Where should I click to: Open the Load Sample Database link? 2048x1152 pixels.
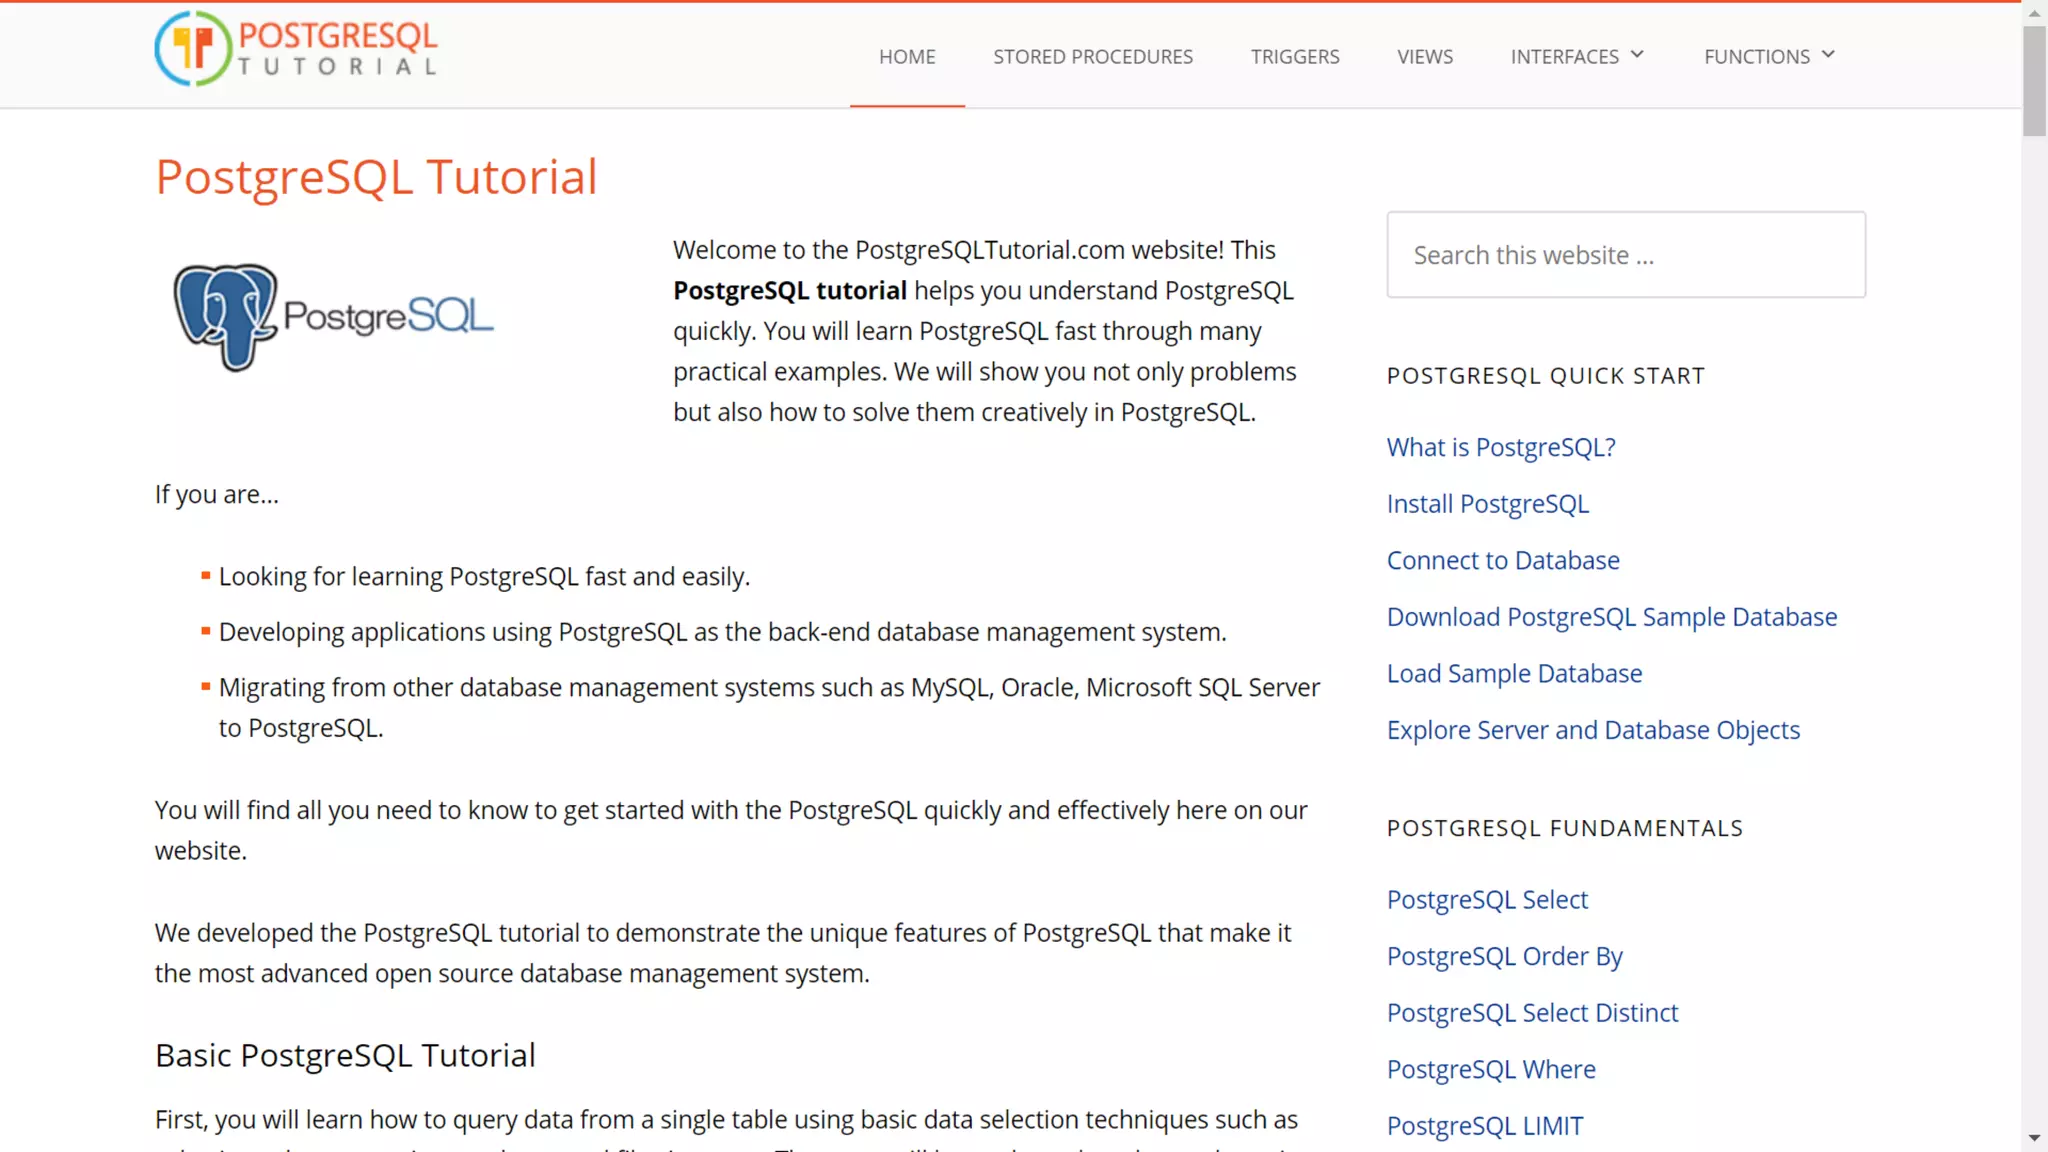point(1514,673)
